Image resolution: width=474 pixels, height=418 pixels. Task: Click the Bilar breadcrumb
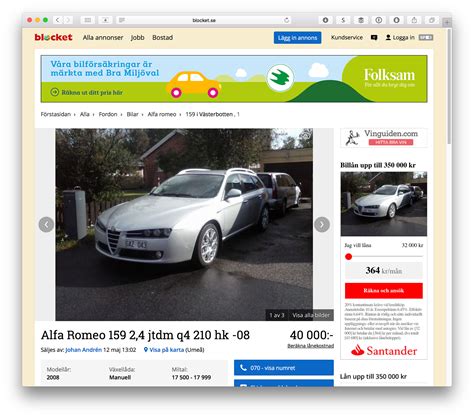132,114
